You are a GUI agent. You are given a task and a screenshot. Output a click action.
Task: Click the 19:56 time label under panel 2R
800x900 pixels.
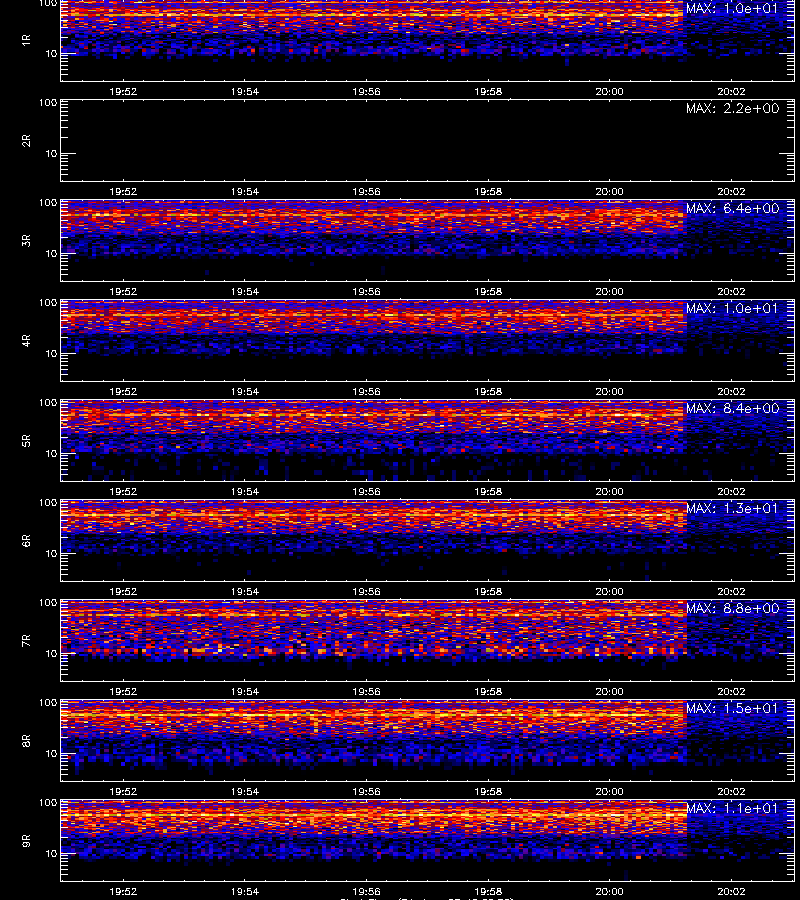[366, 192]
